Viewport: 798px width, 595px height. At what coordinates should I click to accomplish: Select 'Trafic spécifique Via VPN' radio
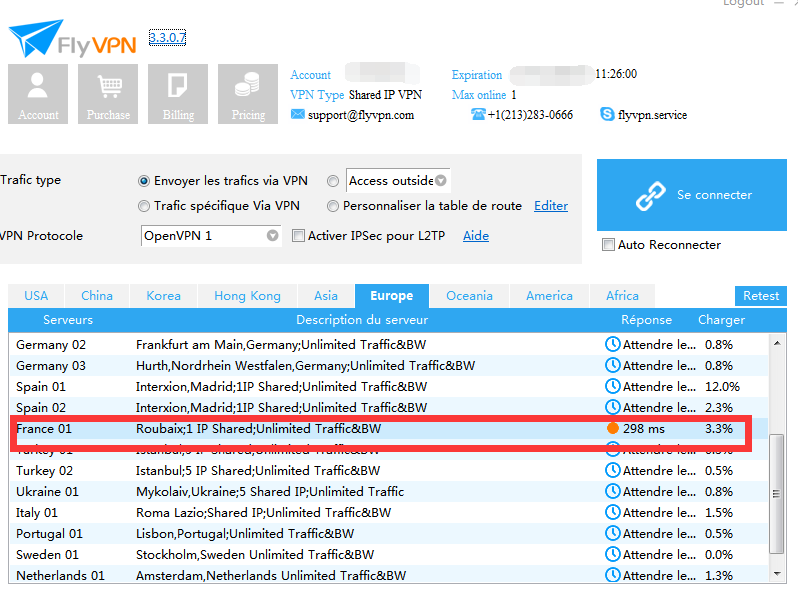pos(144,206)
